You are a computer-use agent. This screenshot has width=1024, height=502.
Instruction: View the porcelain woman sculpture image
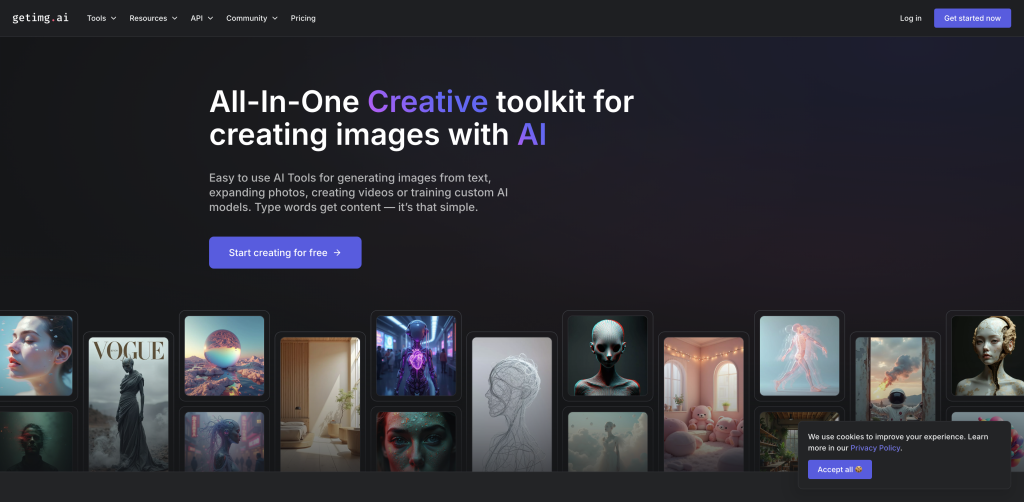point(987,356)
